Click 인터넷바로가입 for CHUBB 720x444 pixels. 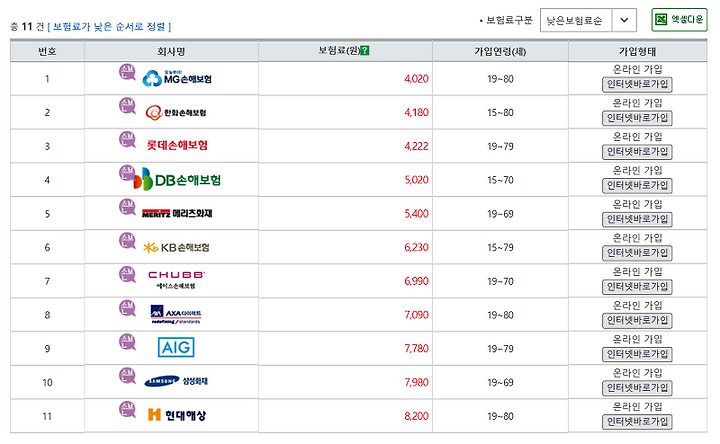[637, 287]
